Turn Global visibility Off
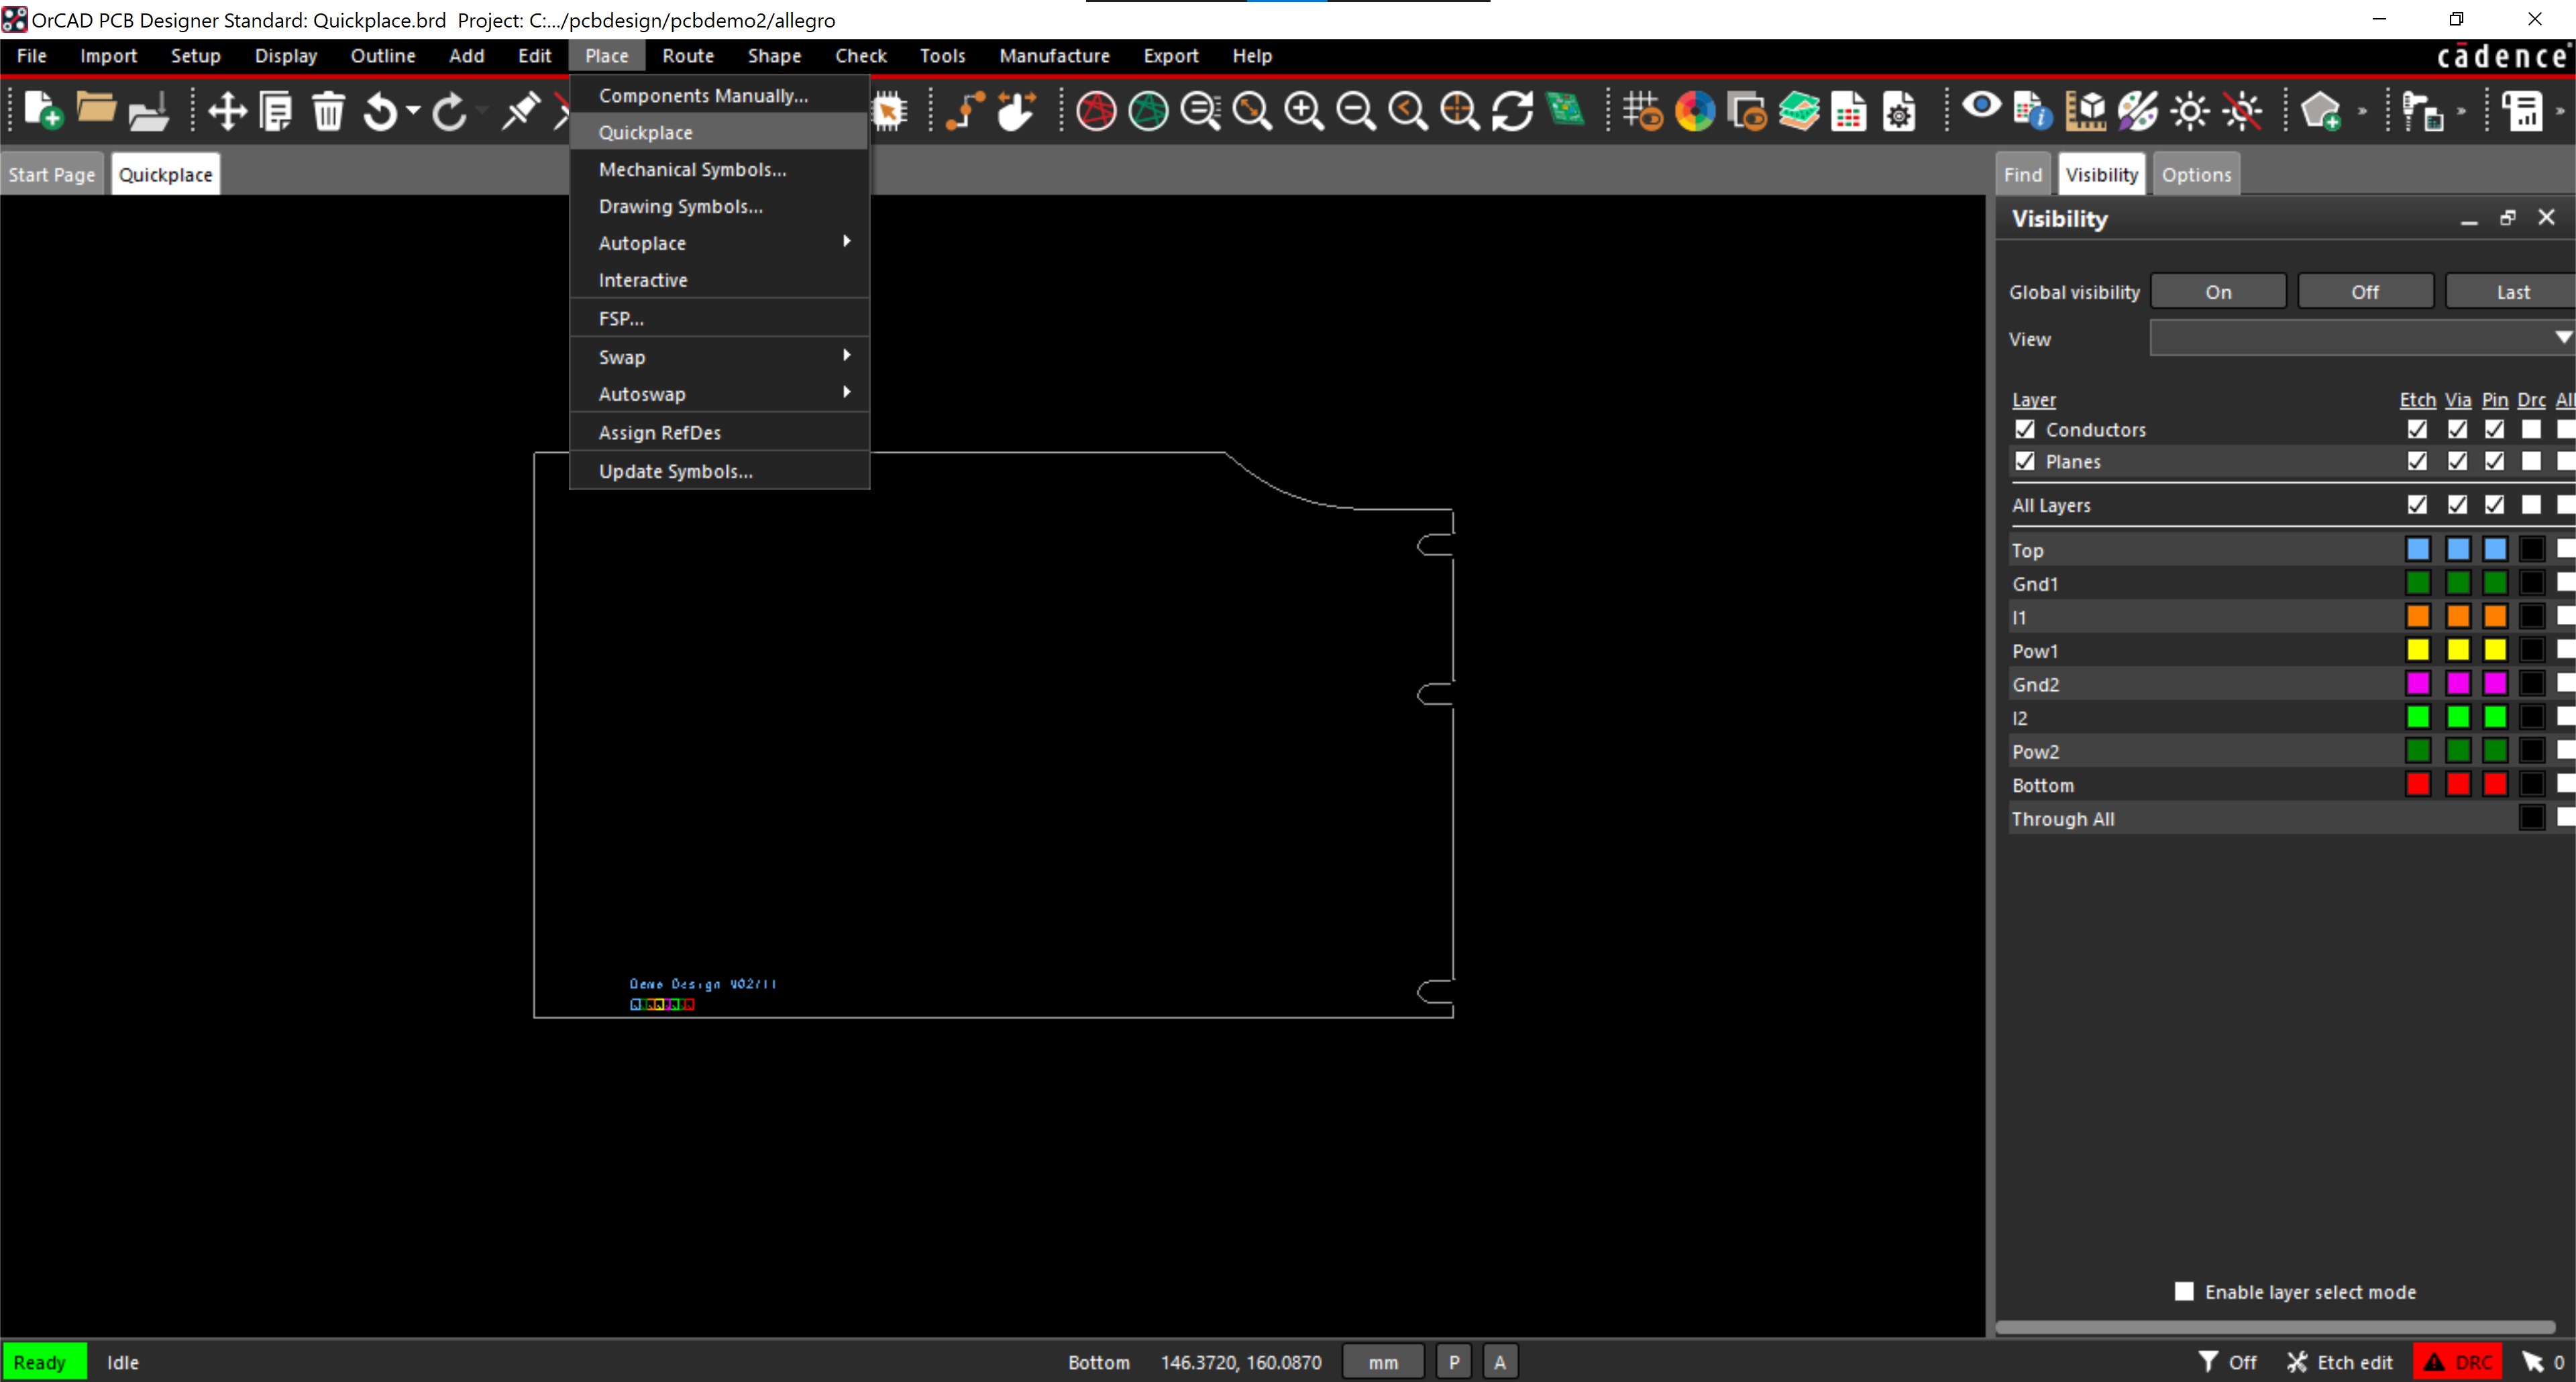The image size is (2576, 1382). [2365, 292]
